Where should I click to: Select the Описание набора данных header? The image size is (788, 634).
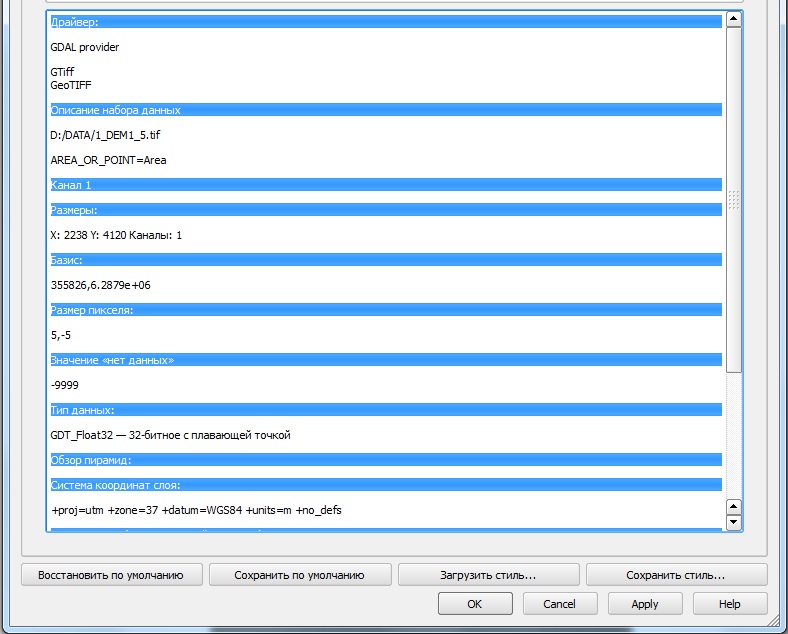tap(386, 110)
